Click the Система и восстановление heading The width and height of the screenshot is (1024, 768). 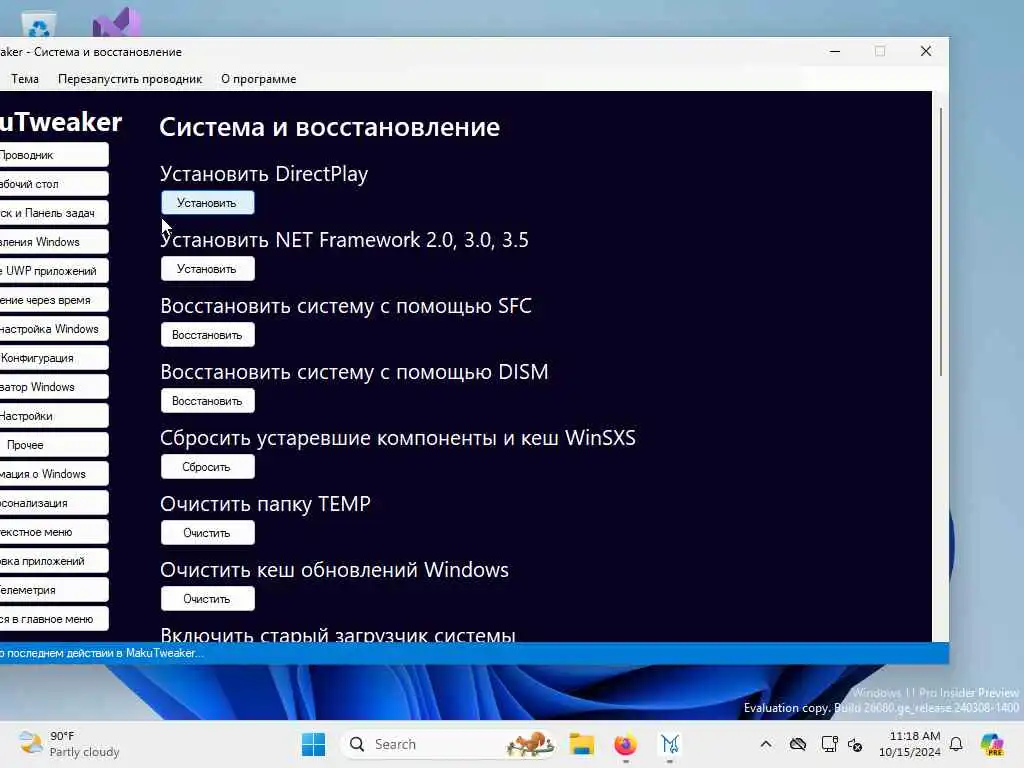pos(329,127)
